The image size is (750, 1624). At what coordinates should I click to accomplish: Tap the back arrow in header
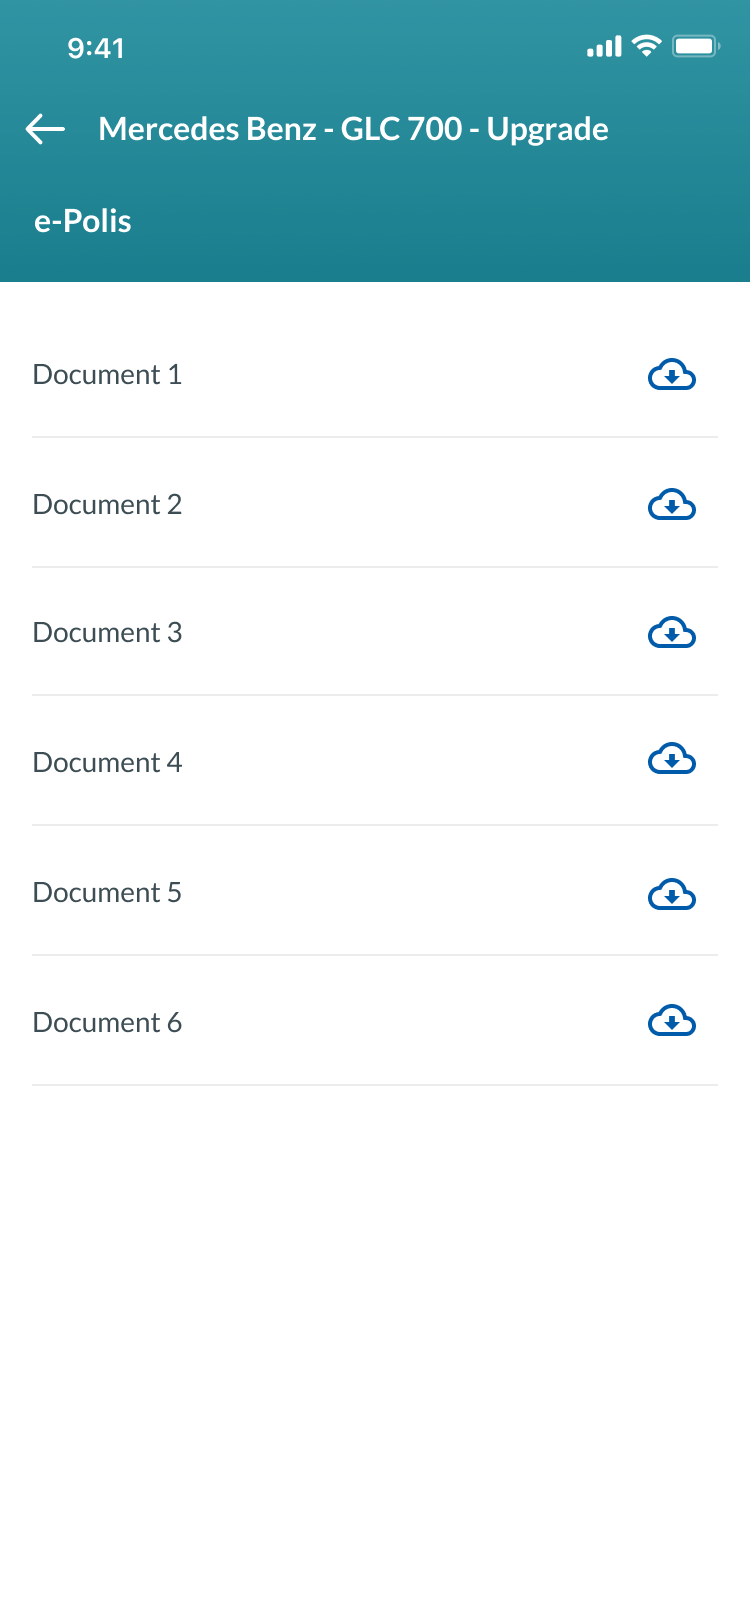pyautogui.click(x=45, y=129)
